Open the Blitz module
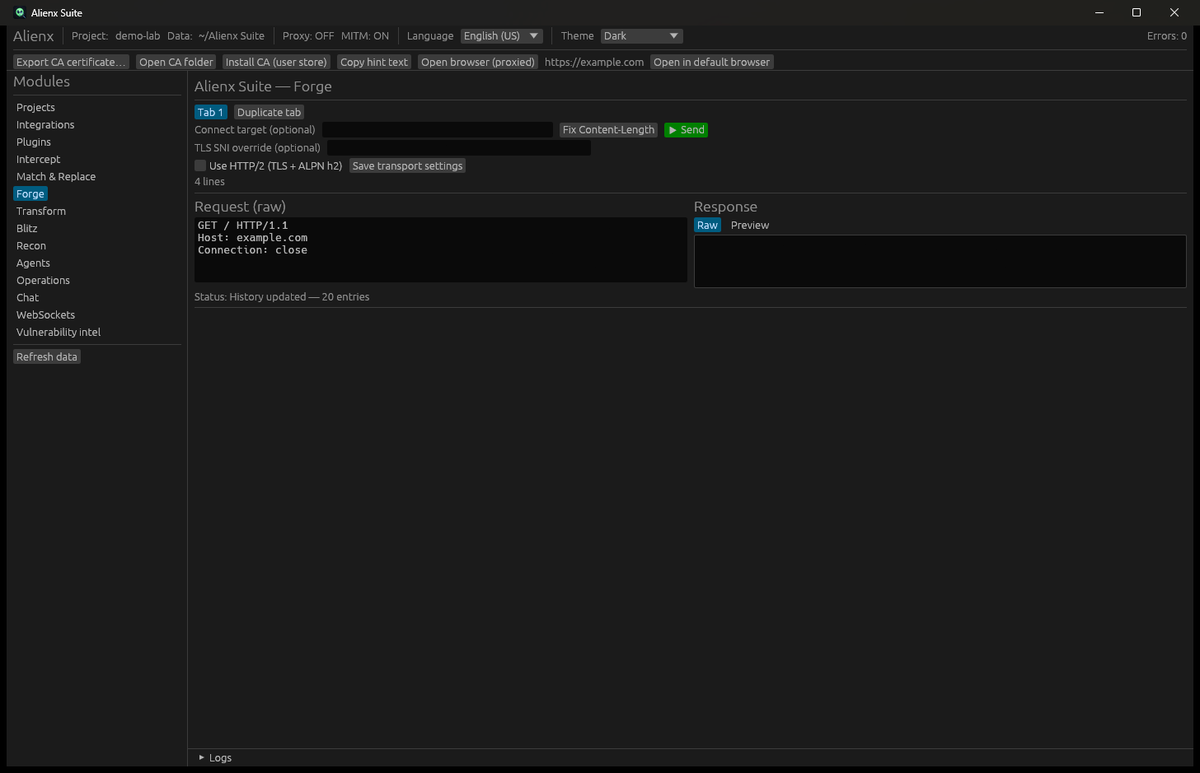 pos(27,229)
